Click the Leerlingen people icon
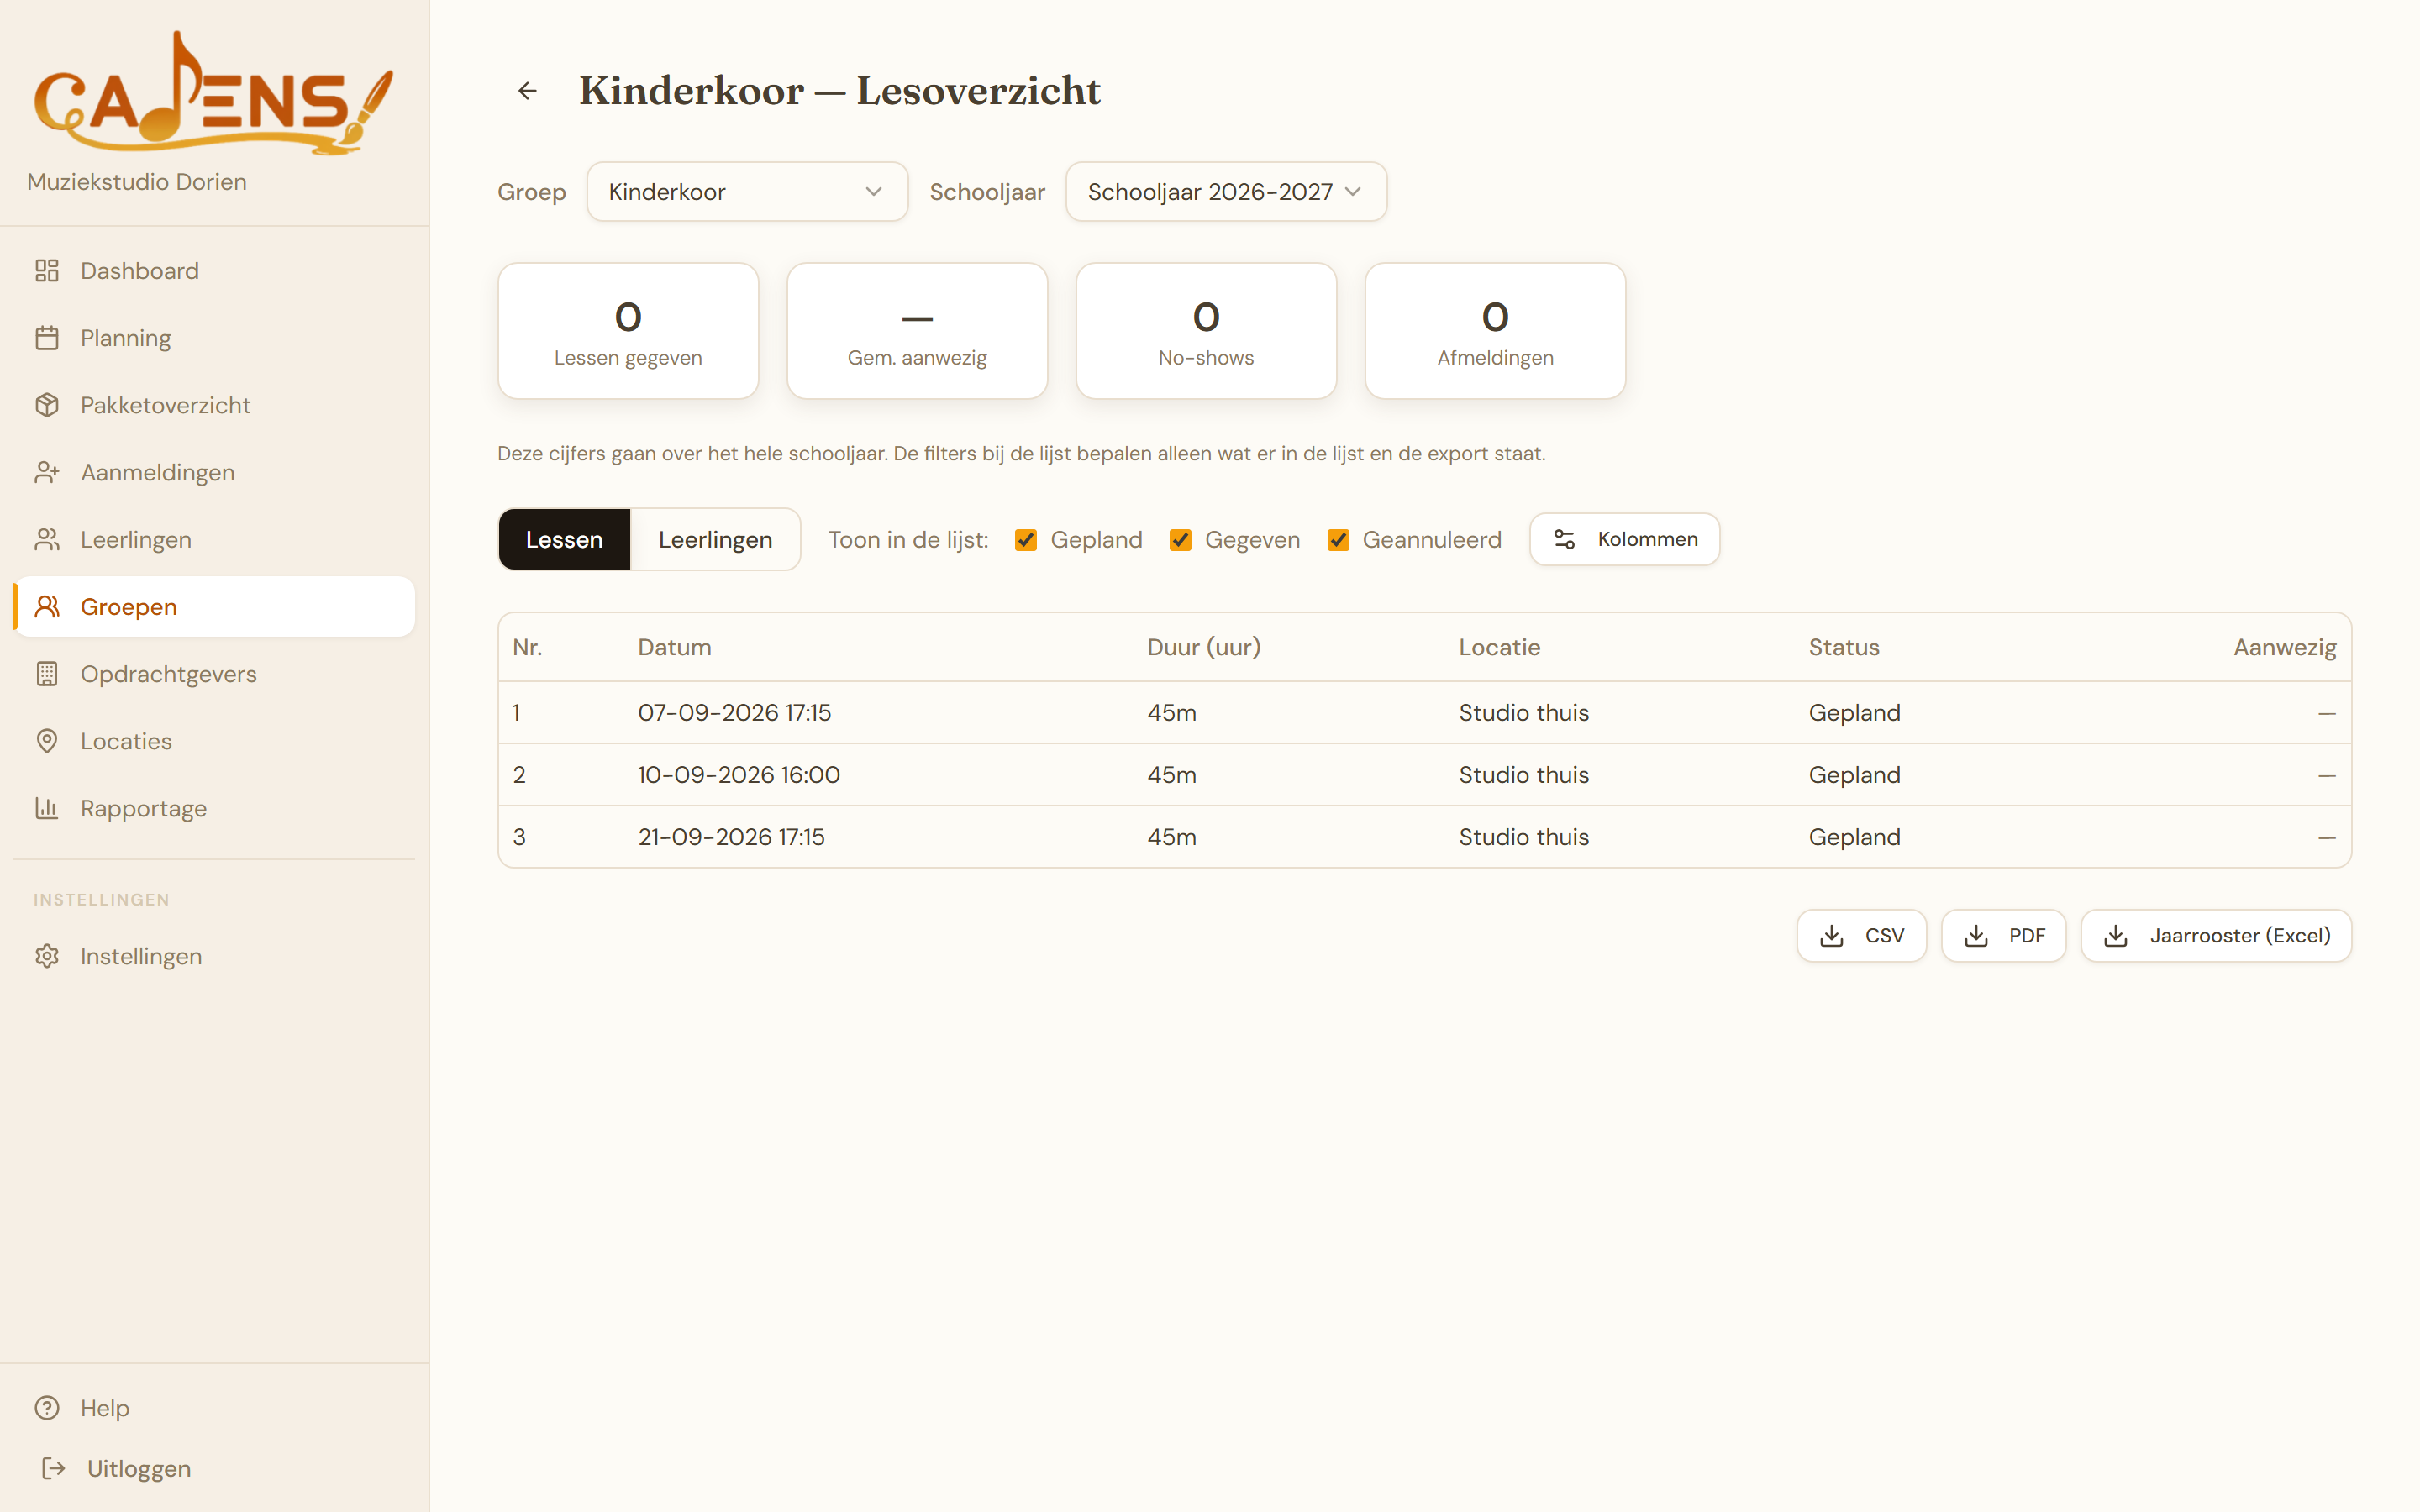Image resolution: width=2420 pixels, height=1512 pixels. coord(47,539)
